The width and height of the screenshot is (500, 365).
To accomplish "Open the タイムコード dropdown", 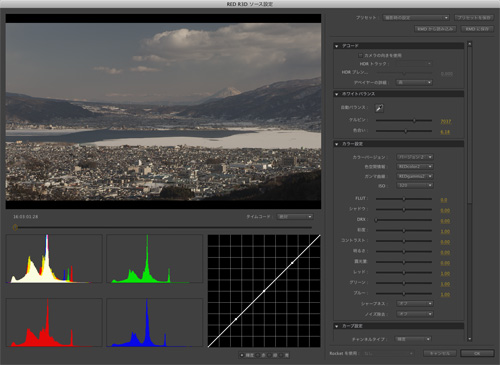I will (x=295, y=217).
